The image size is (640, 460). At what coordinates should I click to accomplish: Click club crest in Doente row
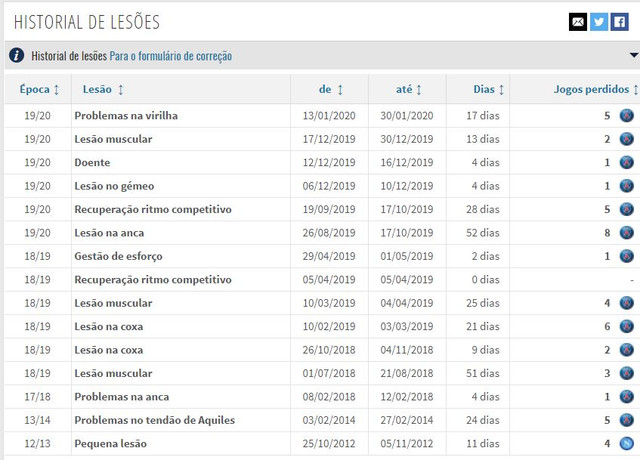point(627,162)
